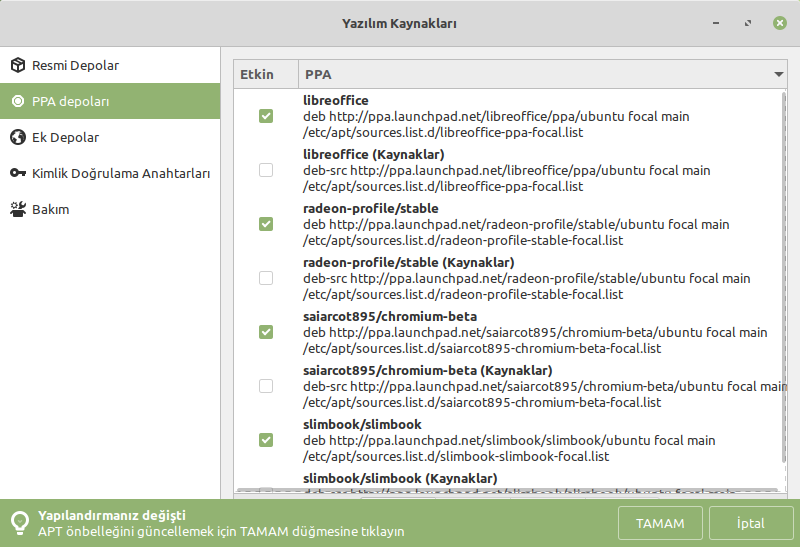Image resolution: width=800 pixels, height=547 pixels.
Task: Select saiarcot895/chromium-beta row title
Action: (390, 316)
